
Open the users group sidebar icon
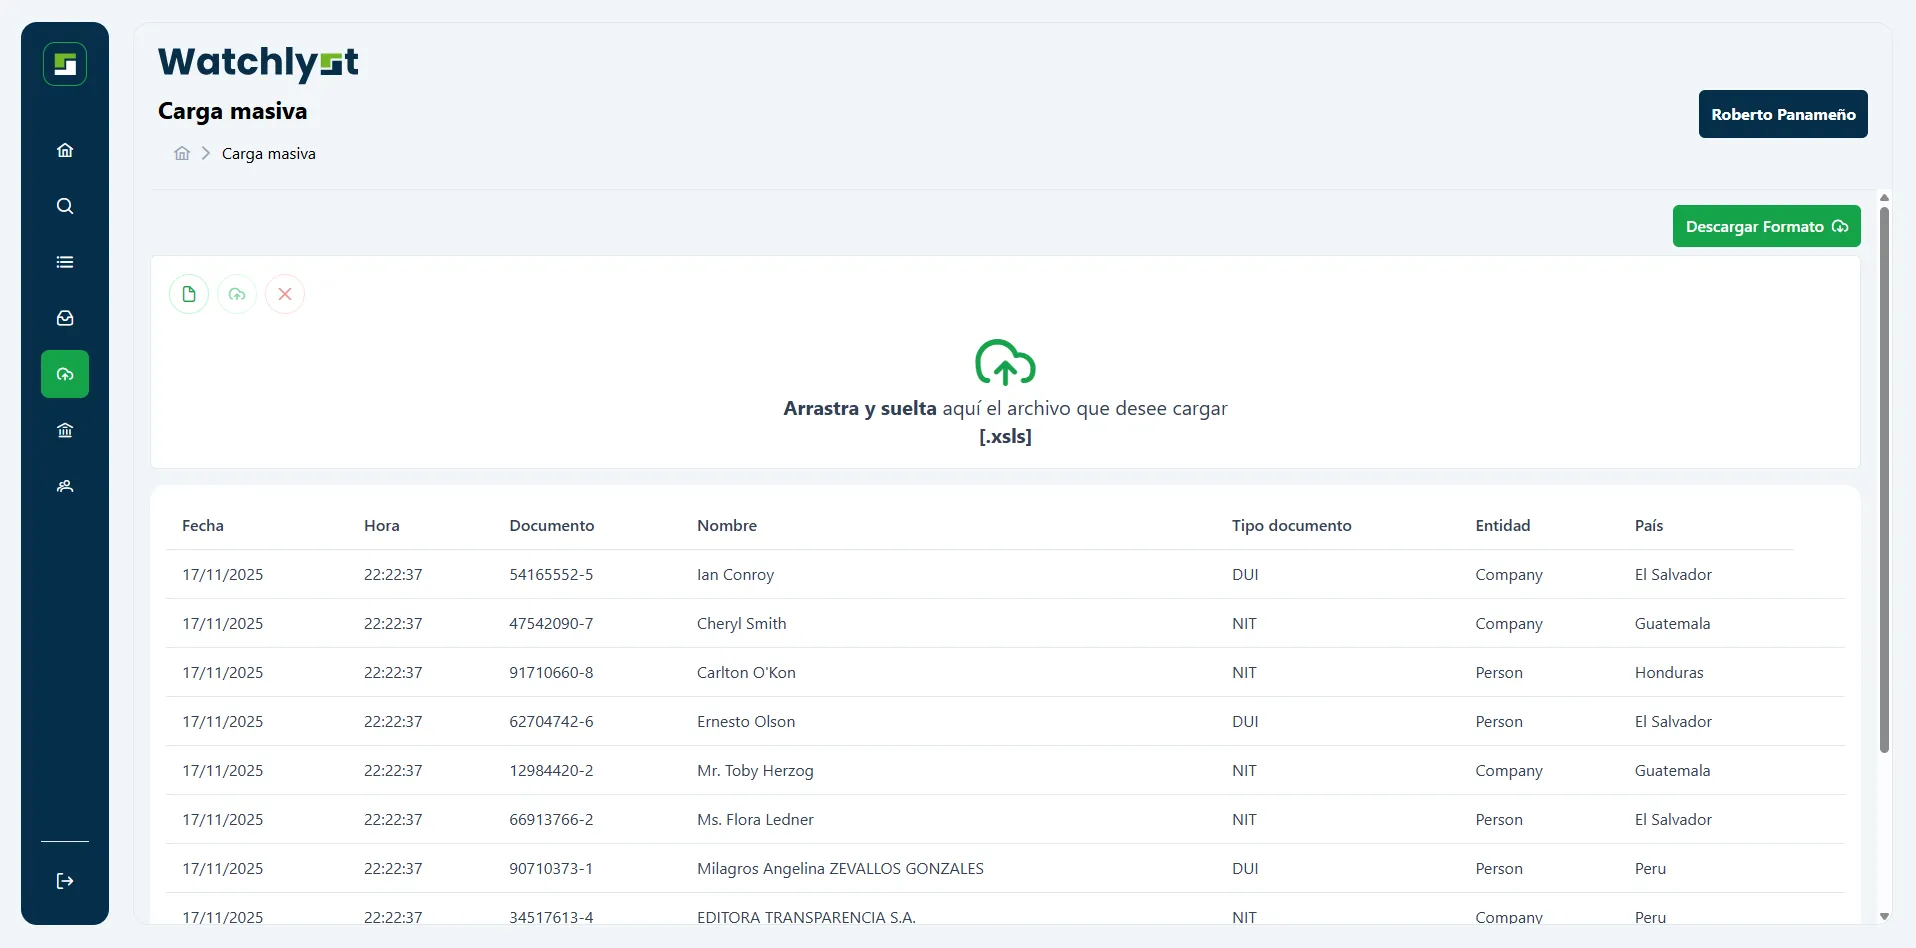65,486
